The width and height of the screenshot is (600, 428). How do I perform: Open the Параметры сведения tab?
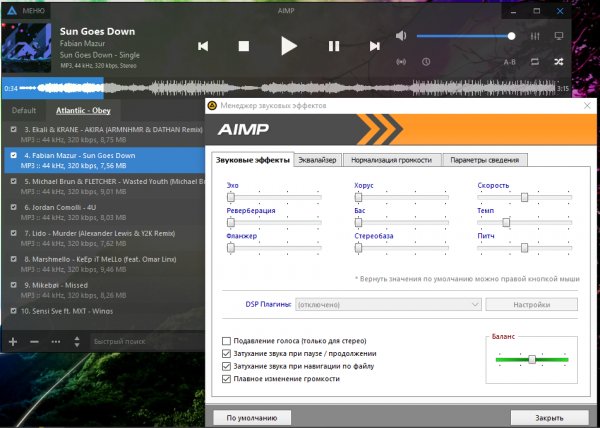[484, 160]
